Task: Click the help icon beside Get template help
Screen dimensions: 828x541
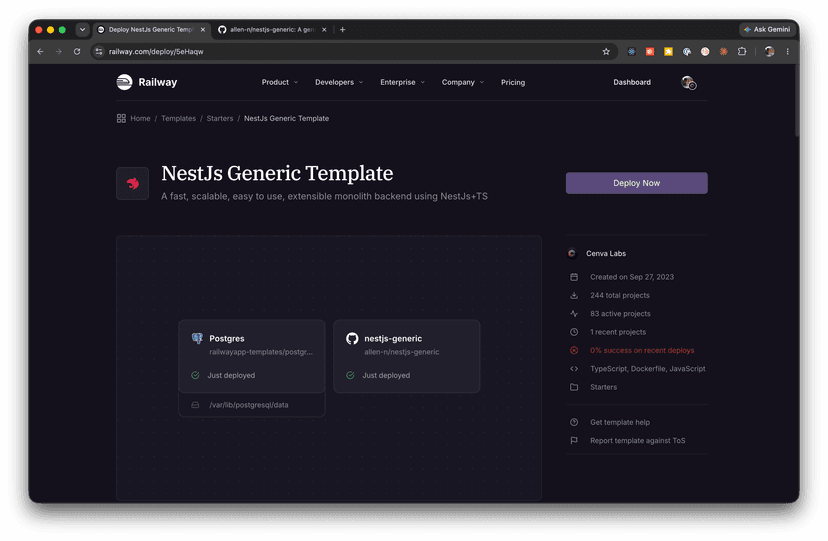Action: click(574, 422)
